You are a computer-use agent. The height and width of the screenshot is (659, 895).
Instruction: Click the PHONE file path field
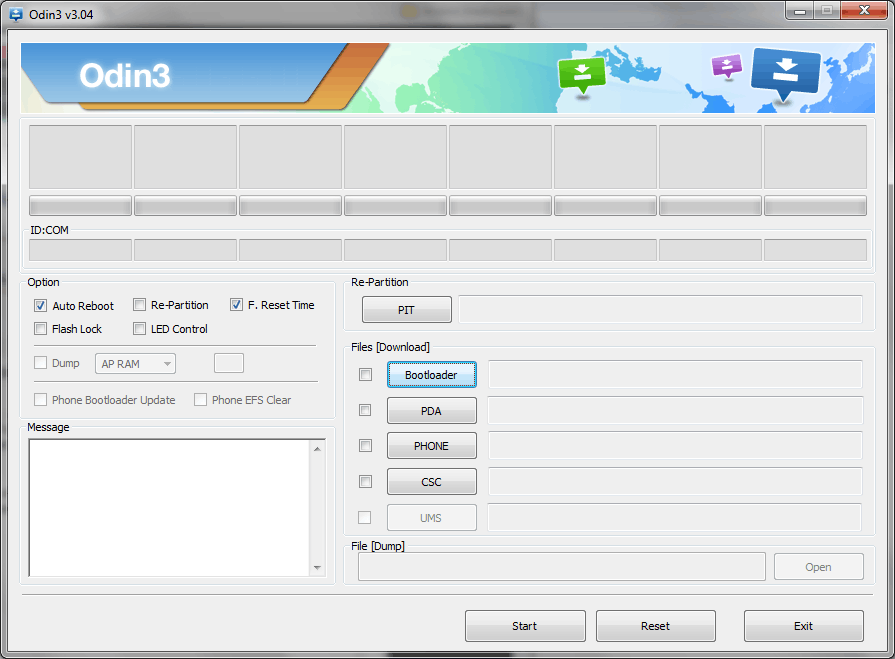[675, 446]
